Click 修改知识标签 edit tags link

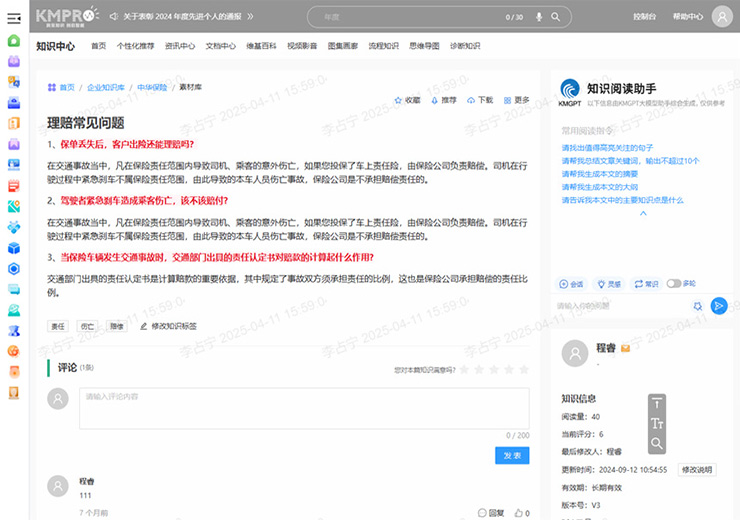coord(168,326)
